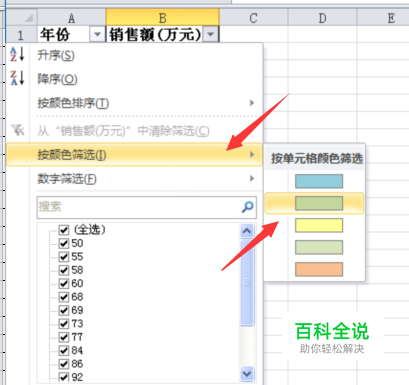Select column B header
Image resolution: width=409 pixels, height=385 pixels.
[x=162, y=18]
